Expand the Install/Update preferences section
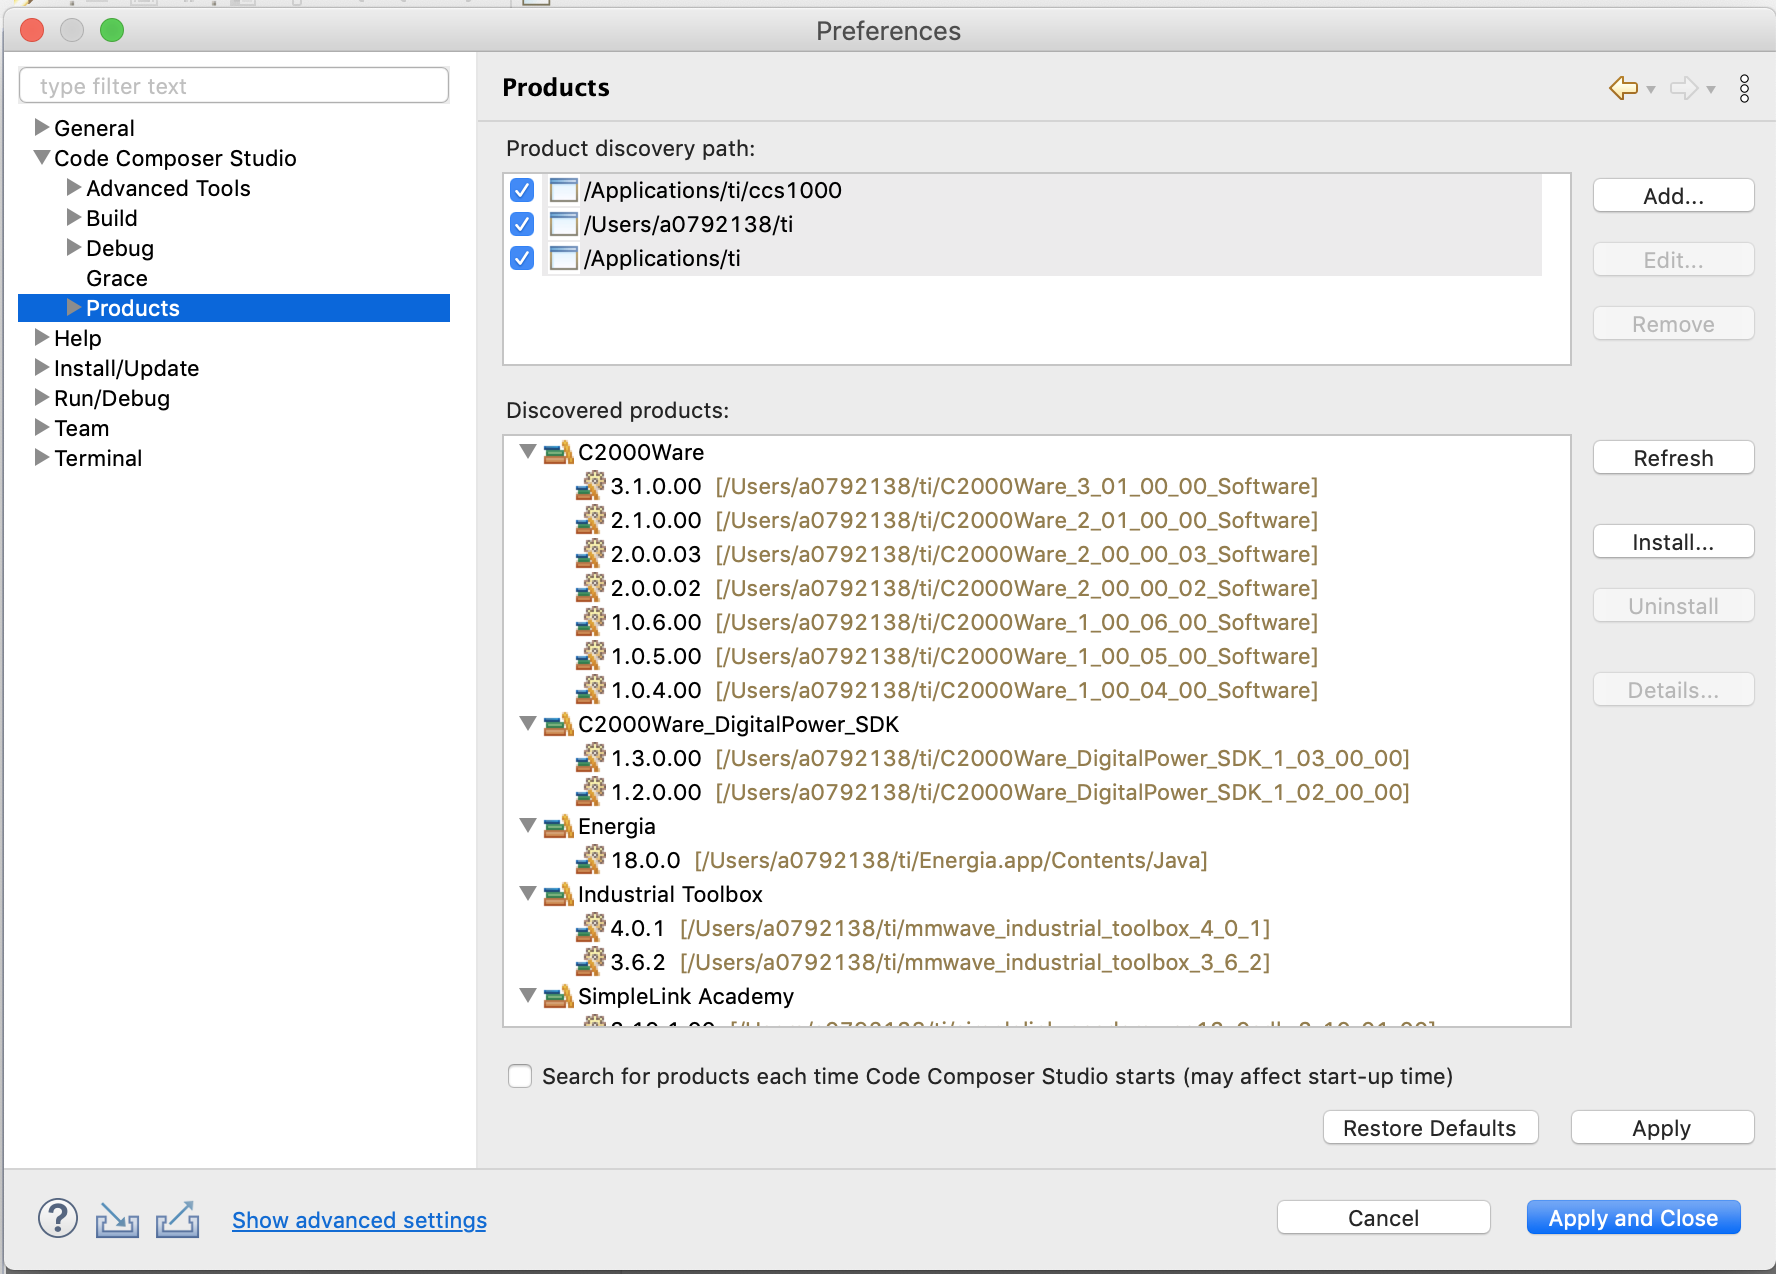 click(x=42, y=368)
